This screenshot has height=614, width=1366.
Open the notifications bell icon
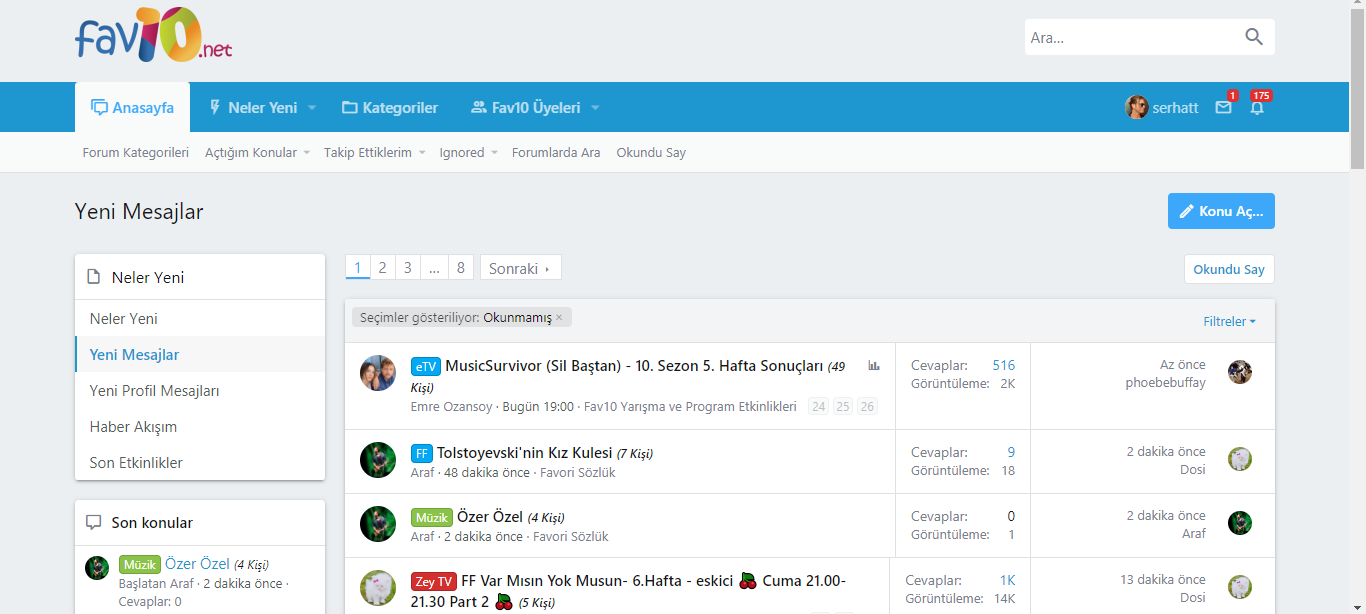(1257, 108)
